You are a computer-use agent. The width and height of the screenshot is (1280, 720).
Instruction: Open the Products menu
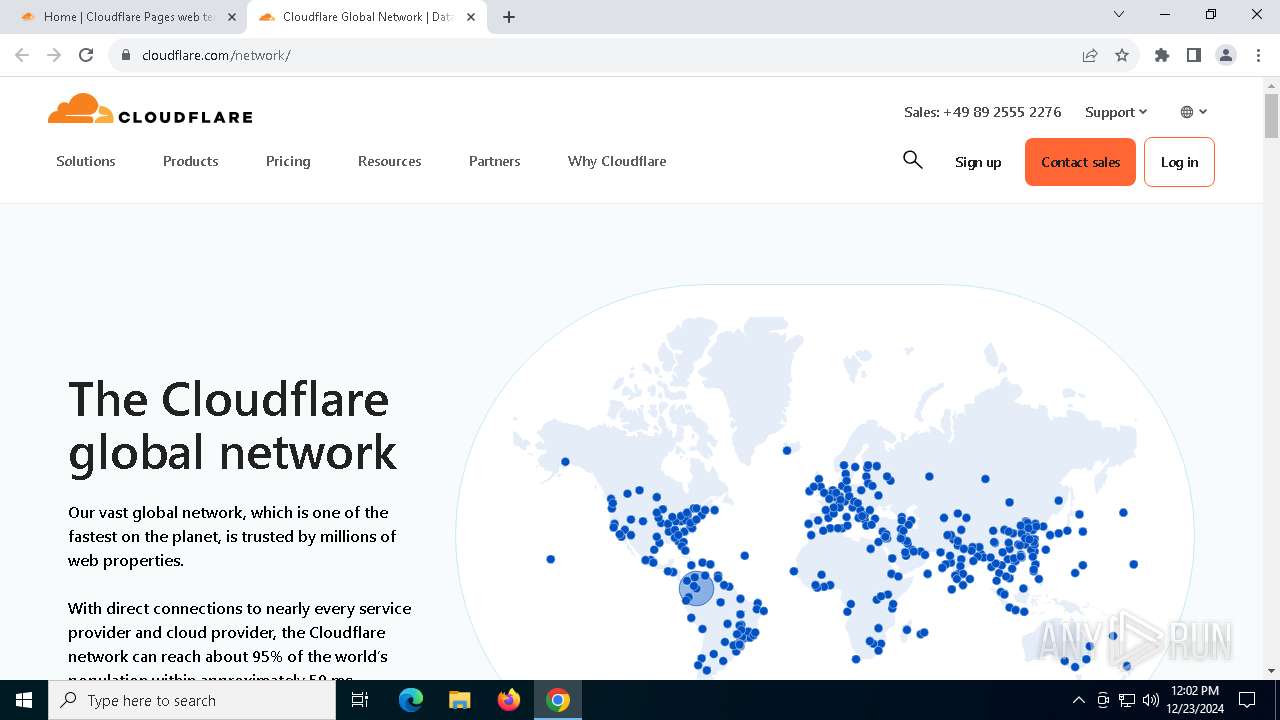[x=191, y=161]
